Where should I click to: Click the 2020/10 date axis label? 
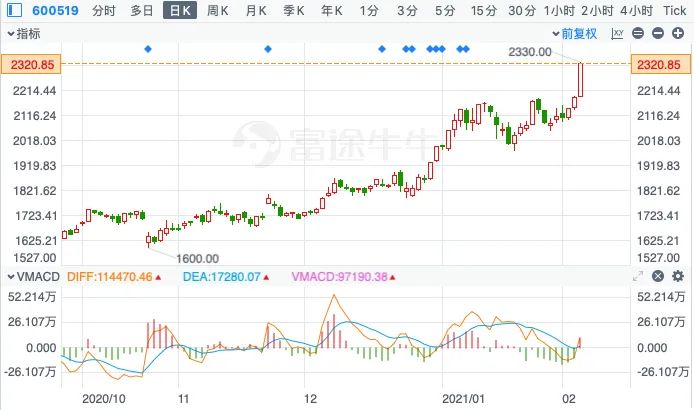point(104,398)
